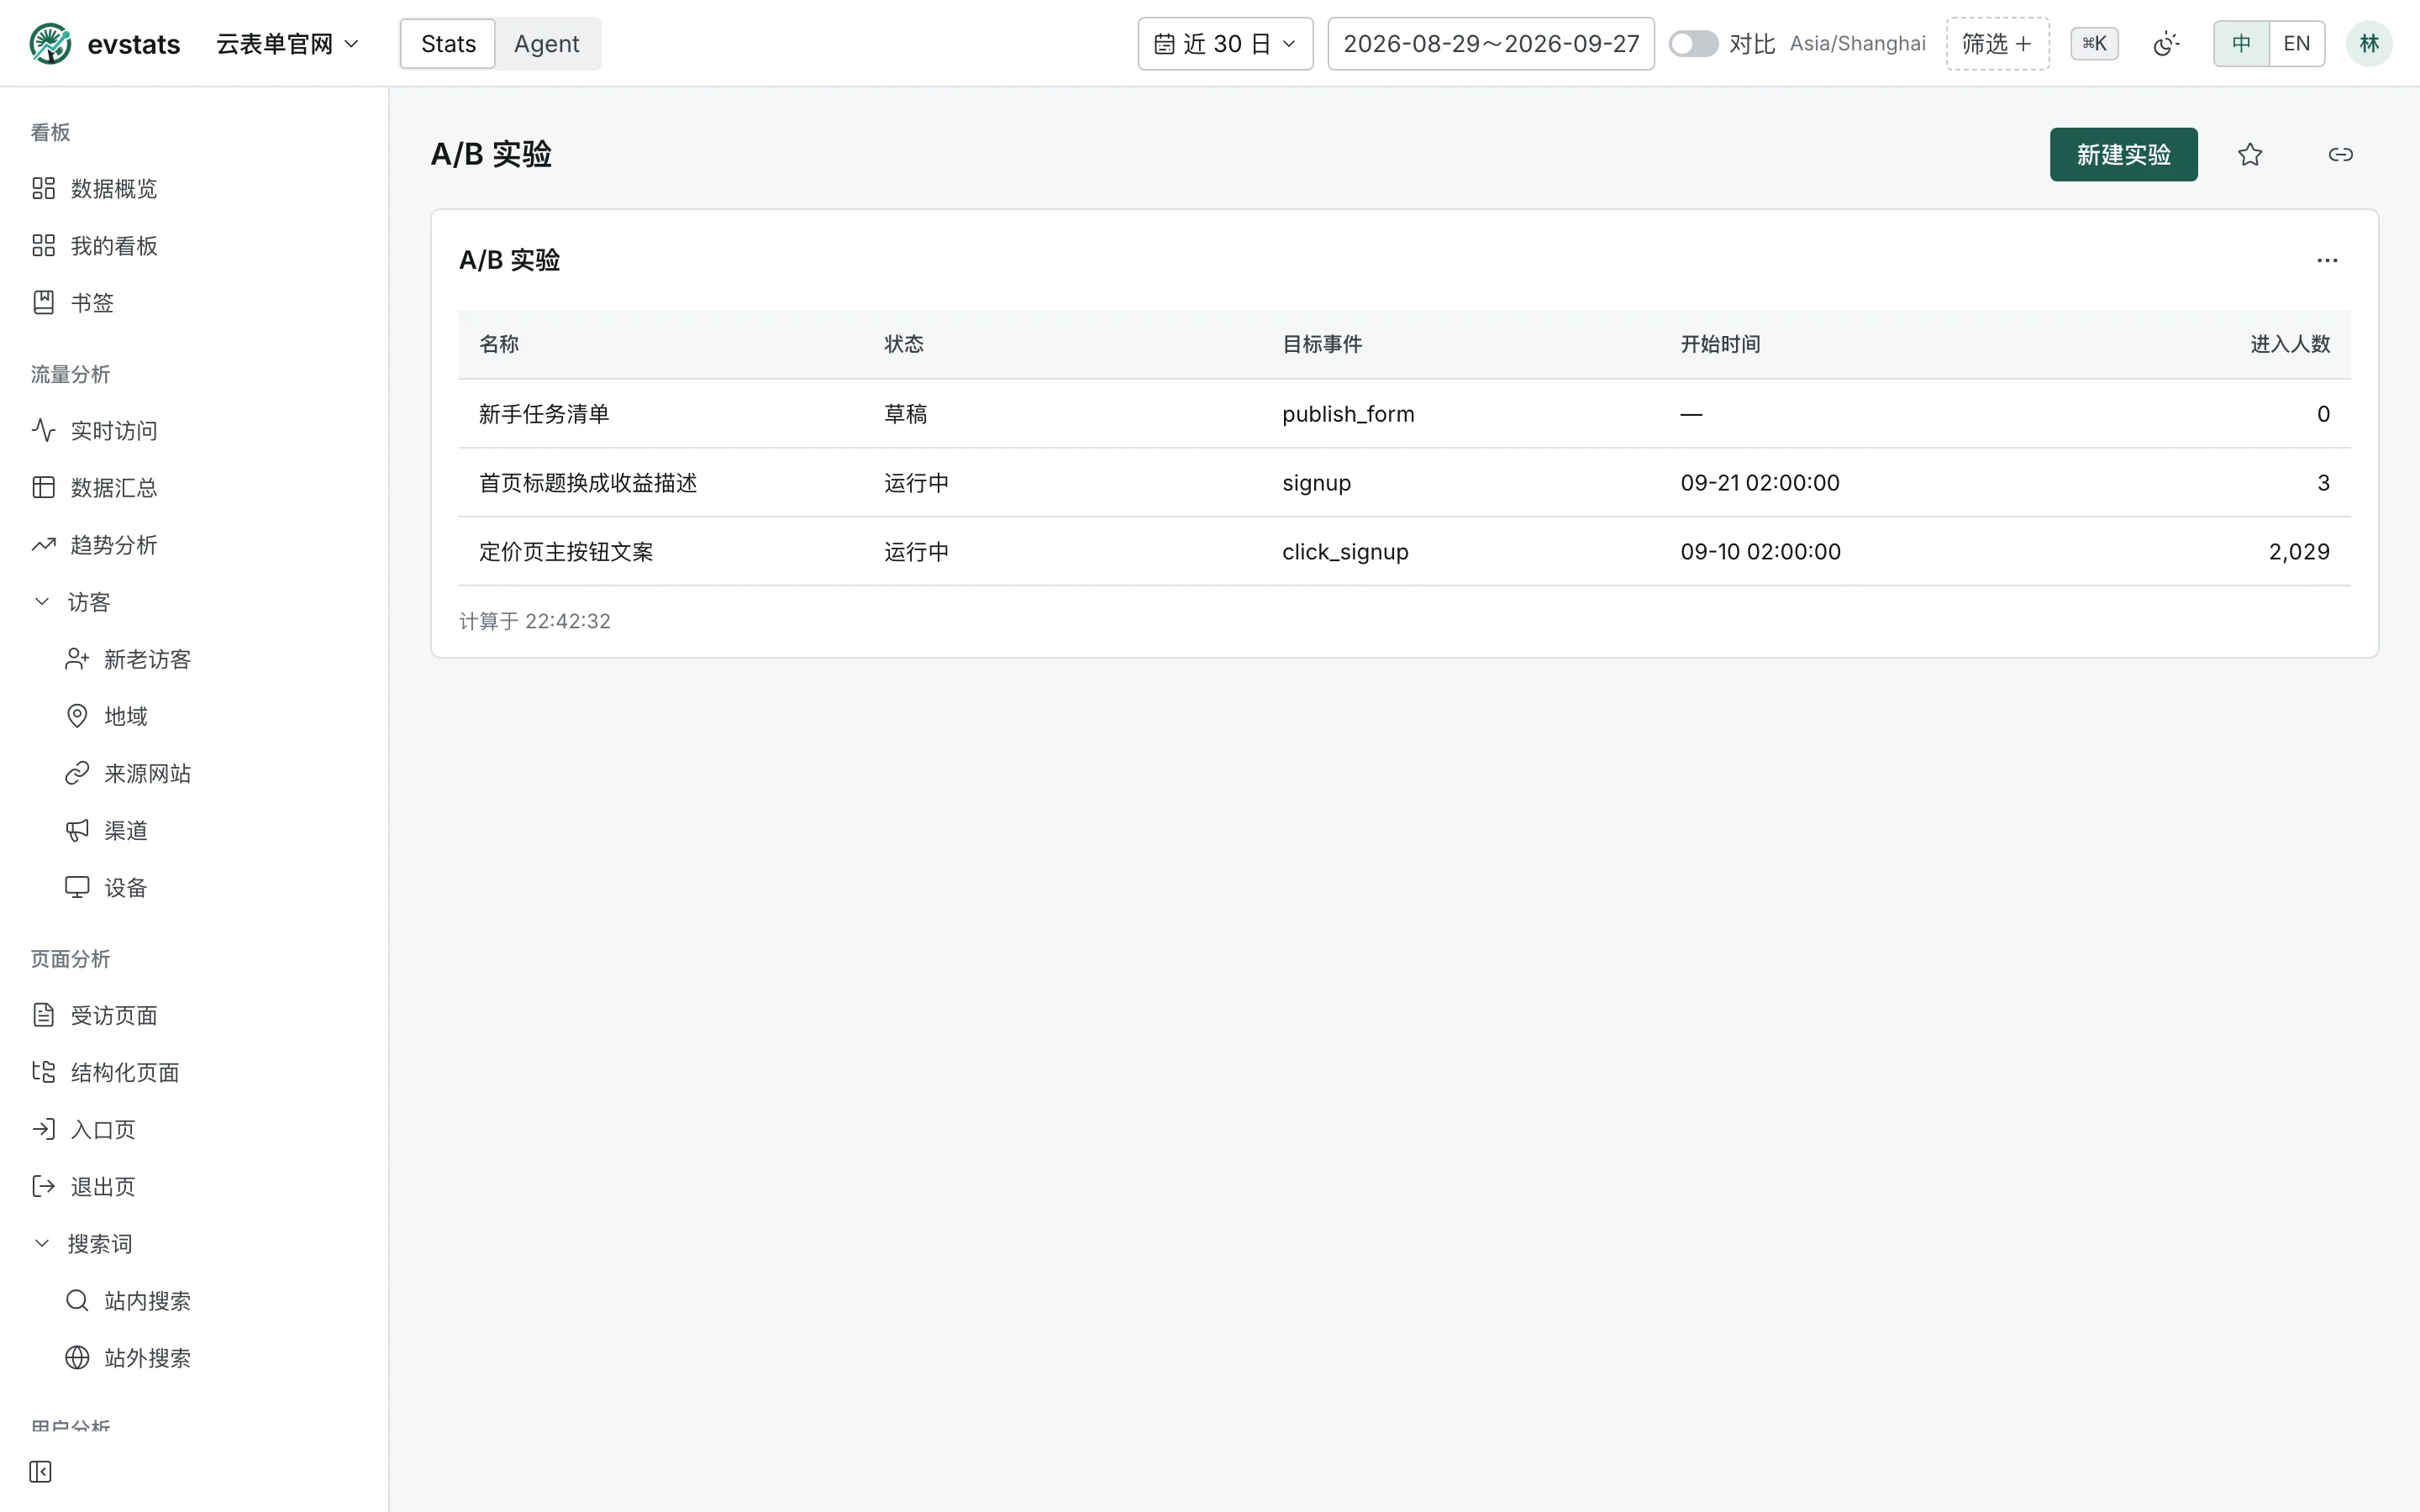Enable the 对比 compare toggle
This screenshot has height=1512, width=2420.
click(1693, 44)
